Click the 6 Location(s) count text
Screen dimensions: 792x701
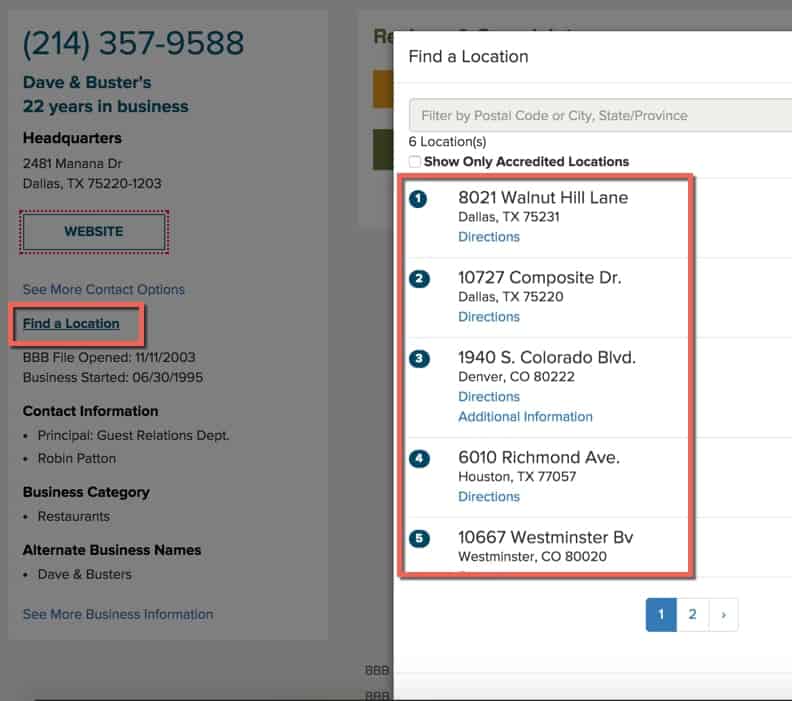pyautogui.click(x=447, y=142)
